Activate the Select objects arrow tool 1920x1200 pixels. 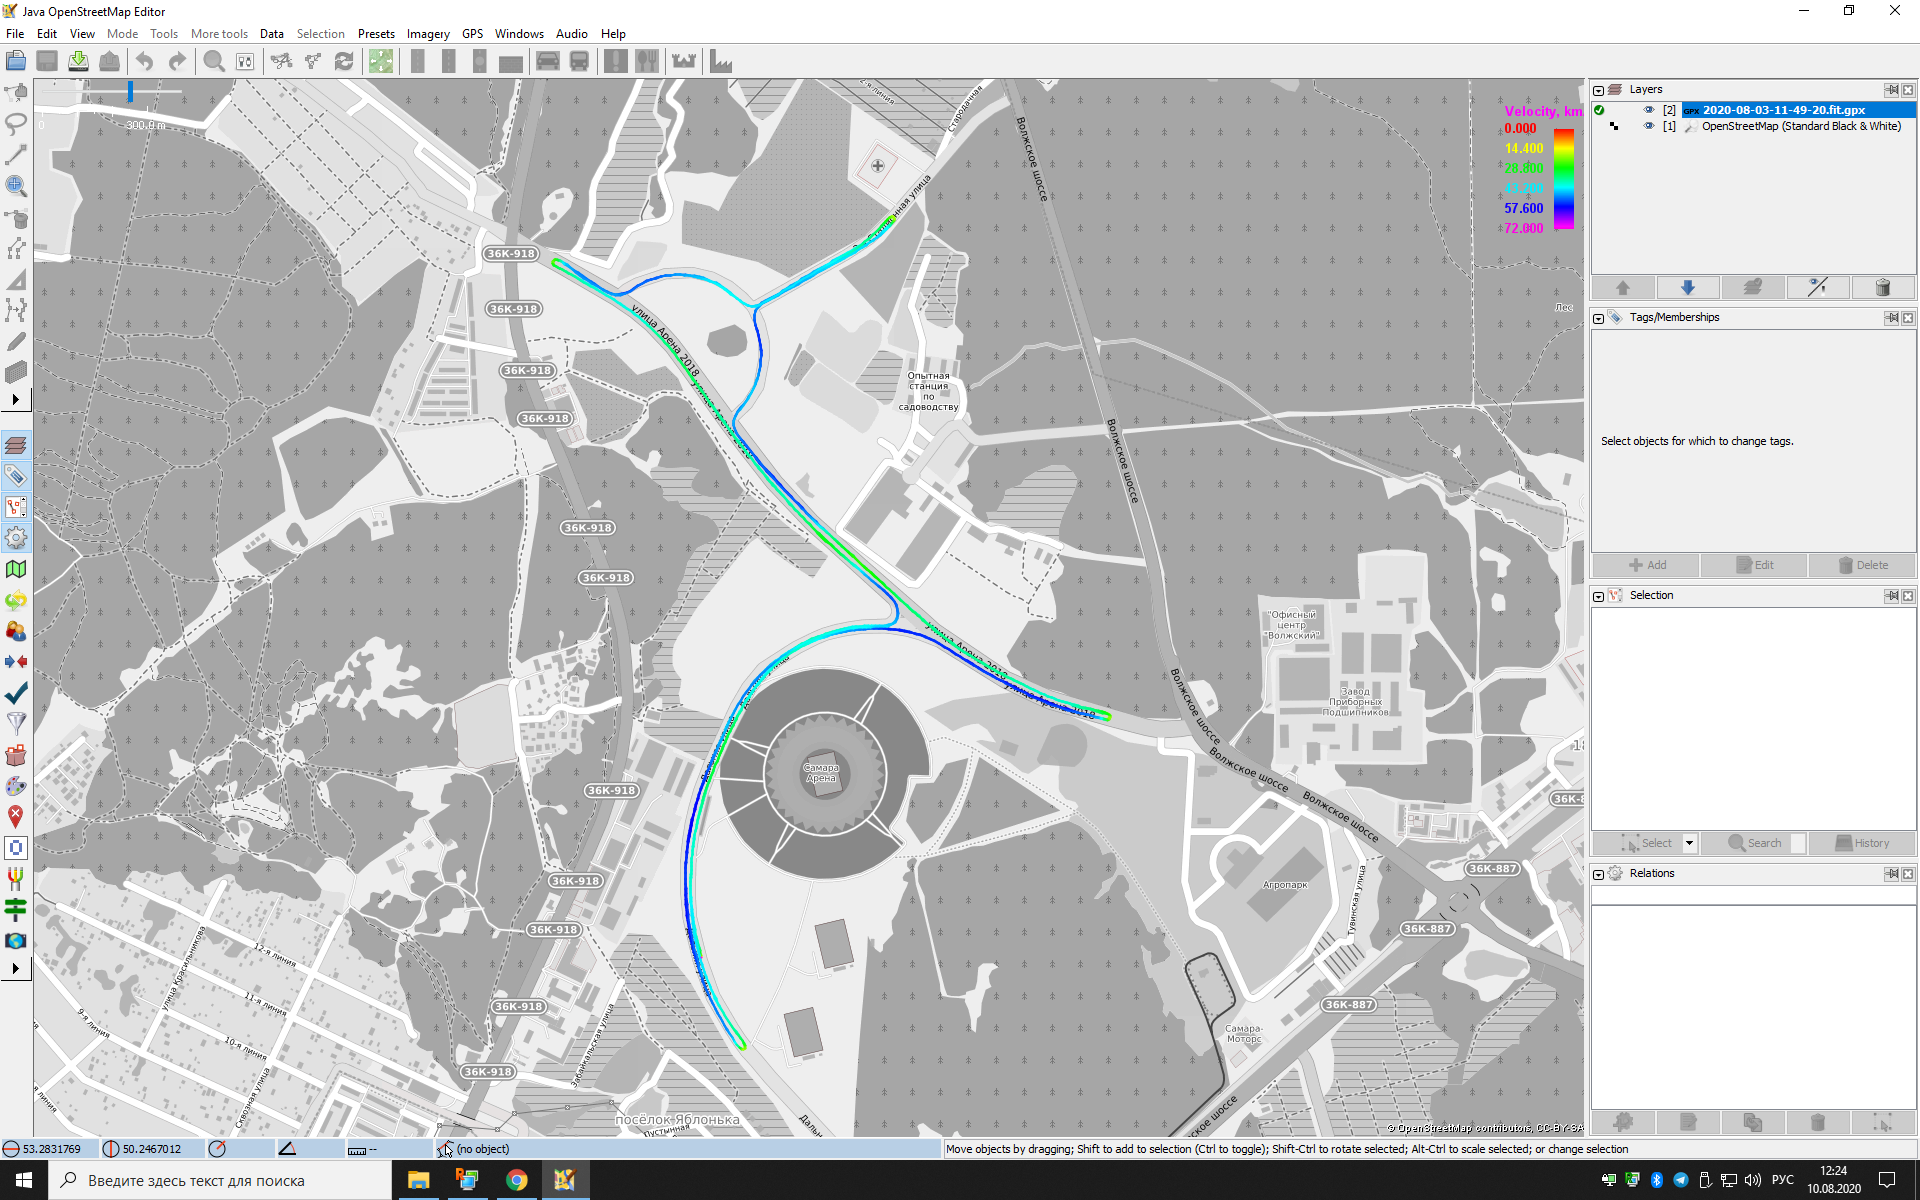(x=16, y=93)
